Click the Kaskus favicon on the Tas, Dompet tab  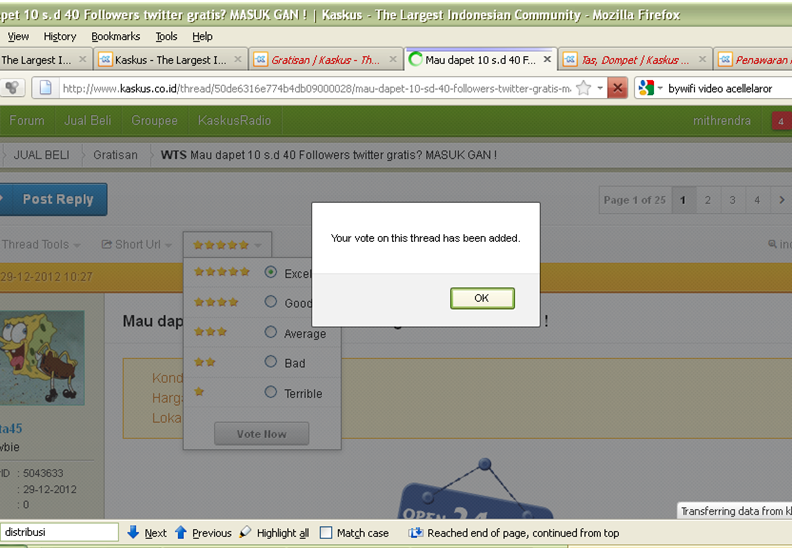tap(570, 60)
